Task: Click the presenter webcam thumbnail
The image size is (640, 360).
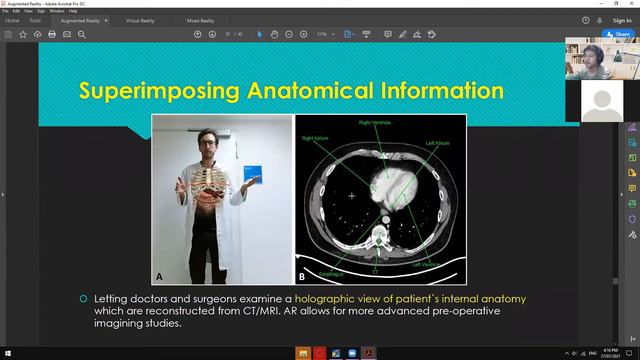Action: coord(602,58)
